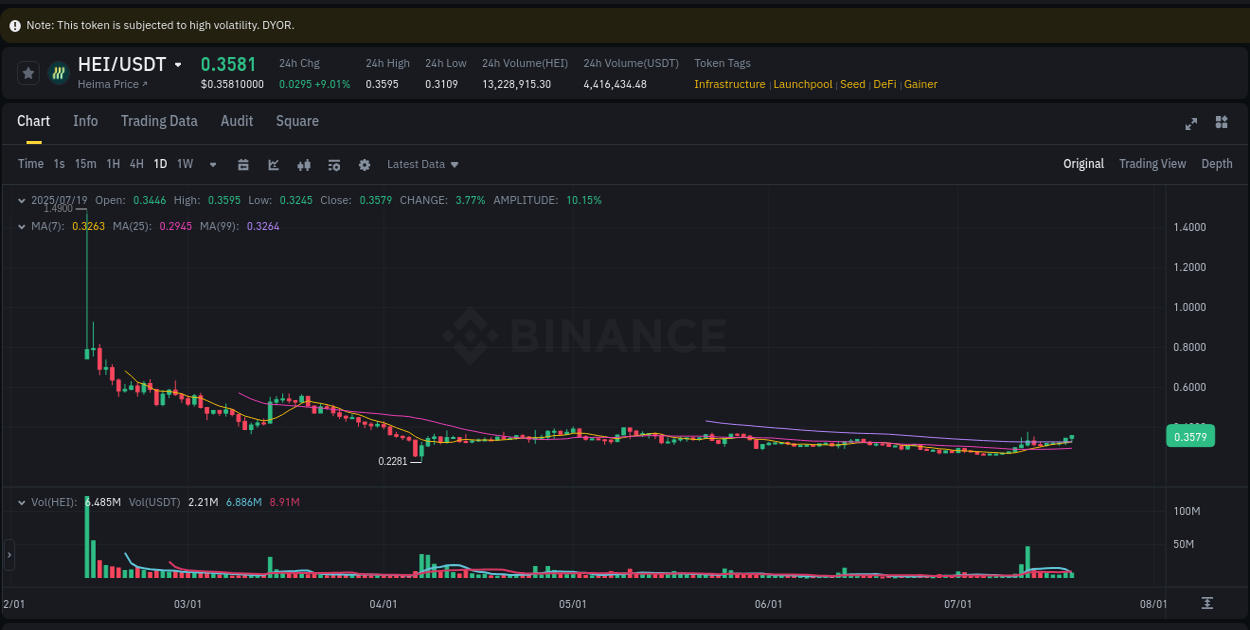This screenshot has height=630, width=1250.
Task: Open the Launchpool token tag
Action: [803, 84]
